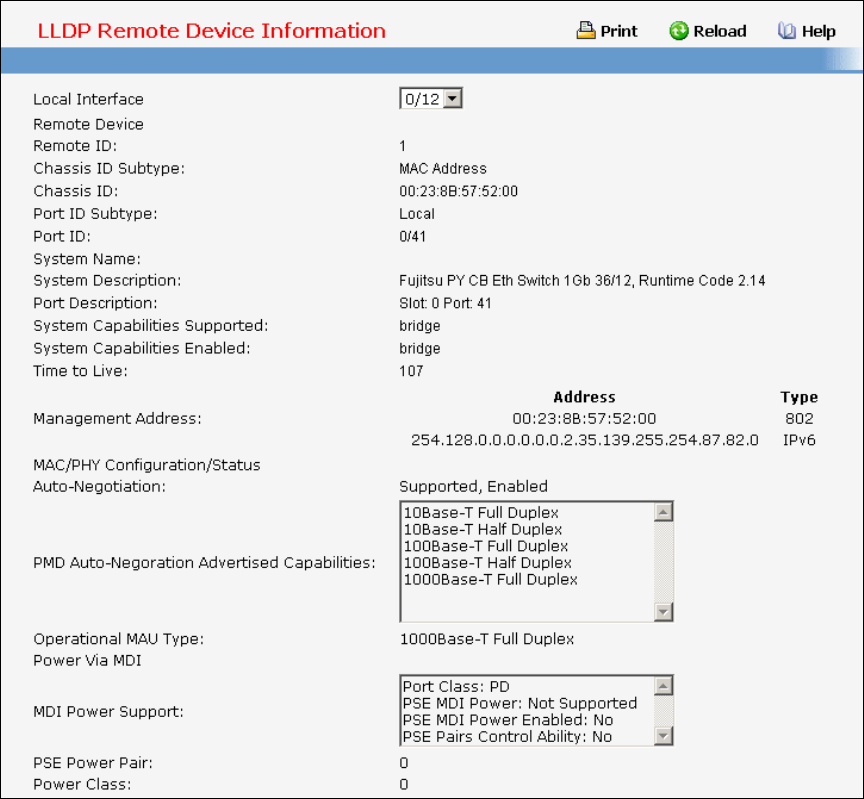The height and width of the screenshot is (799, 864).
Task: Open the Local Interface 0/12 dropdown
Action: [x=431, y=99]
